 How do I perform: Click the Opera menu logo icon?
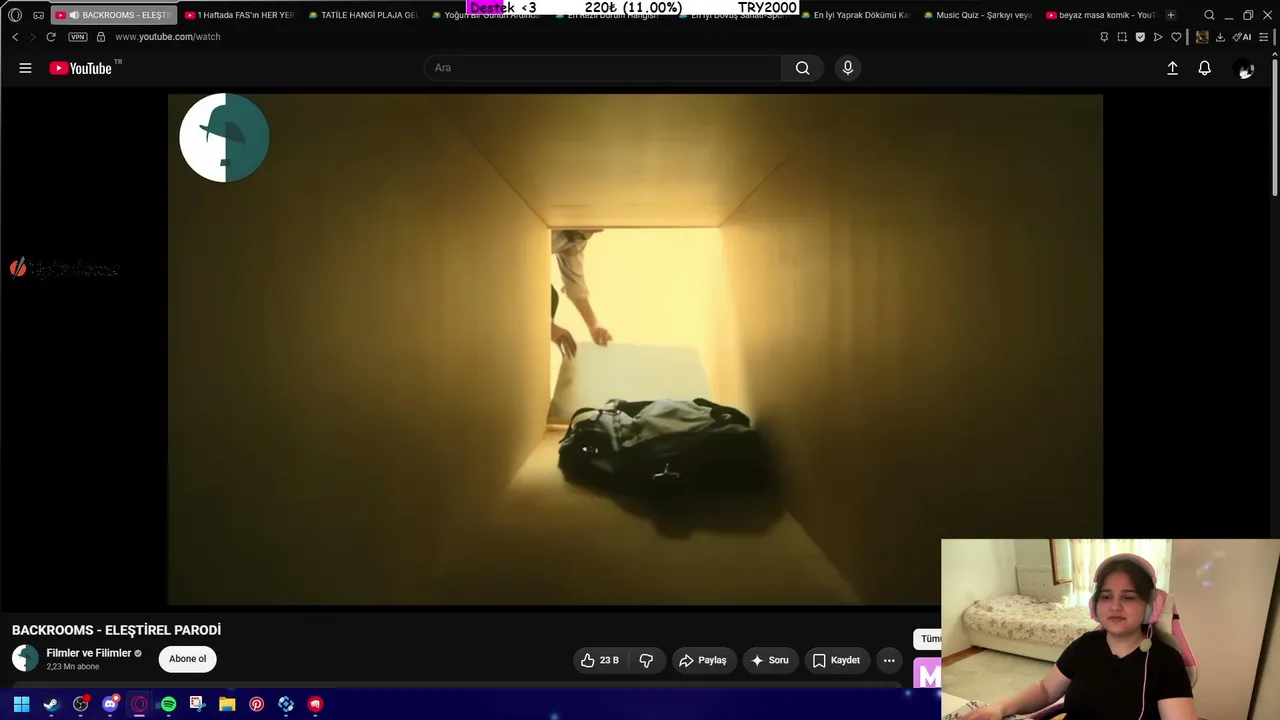click(15, 15)
